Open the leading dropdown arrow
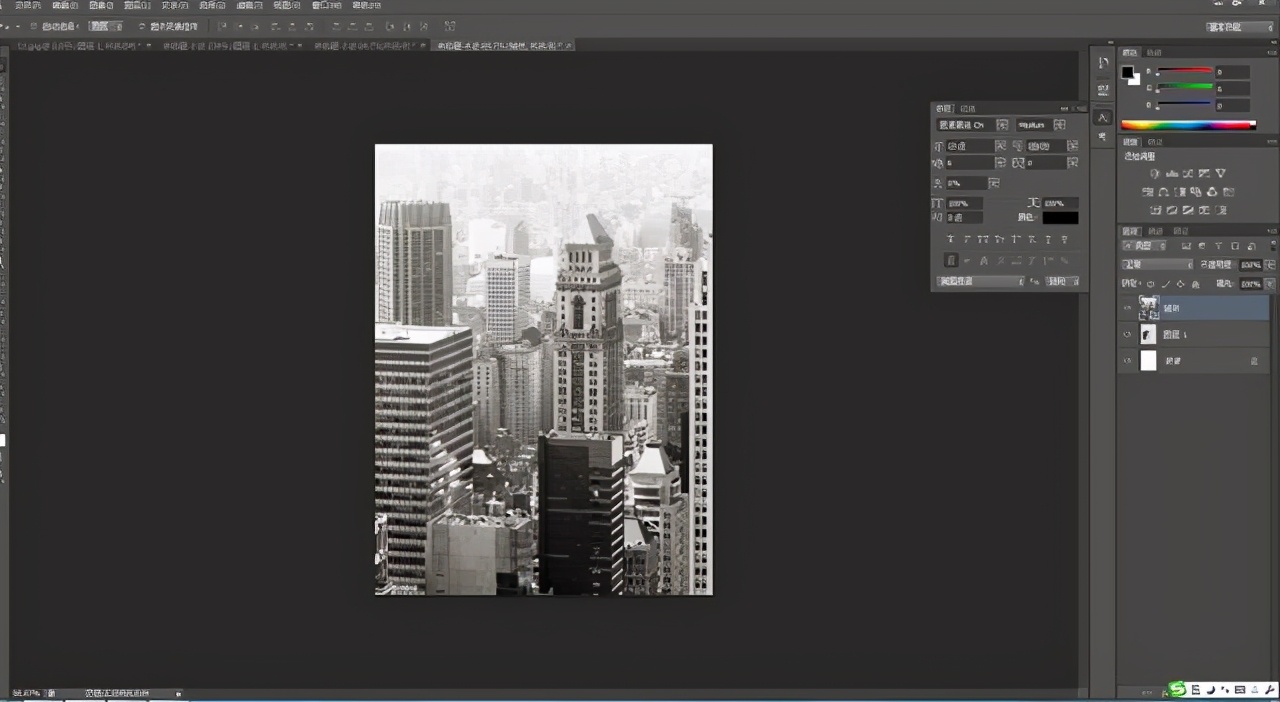The image size is (1280, 702). coord(1073,146)
